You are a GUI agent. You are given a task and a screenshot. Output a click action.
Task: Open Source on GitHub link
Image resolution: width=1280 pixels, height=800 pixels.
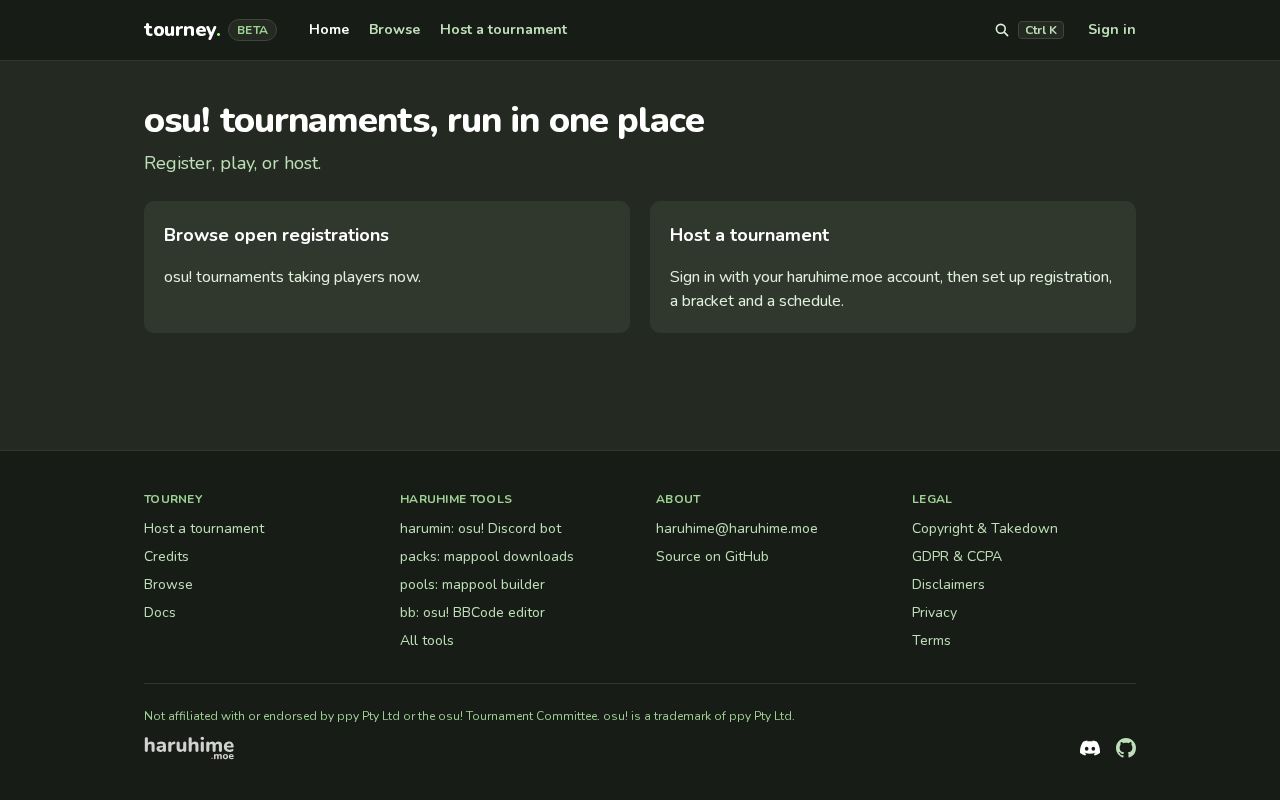(712, 556)
